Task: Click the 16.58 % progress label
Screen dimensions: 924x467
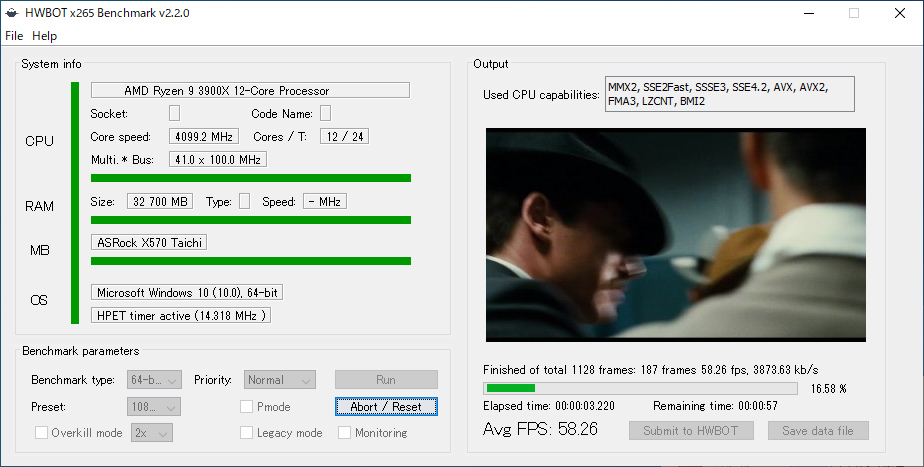Action: 829,389
